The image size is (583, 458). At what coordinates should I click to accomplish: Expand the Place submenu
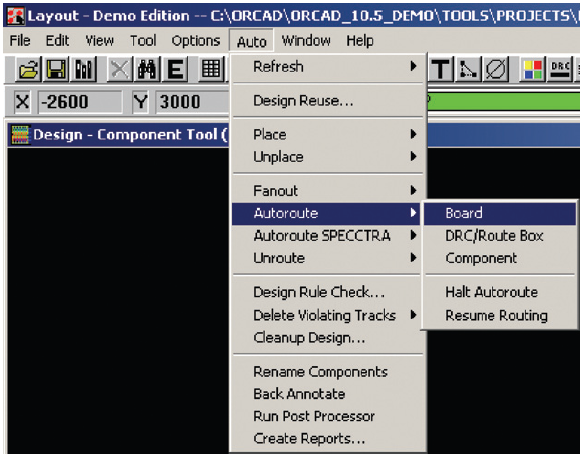tap(328, 134)
